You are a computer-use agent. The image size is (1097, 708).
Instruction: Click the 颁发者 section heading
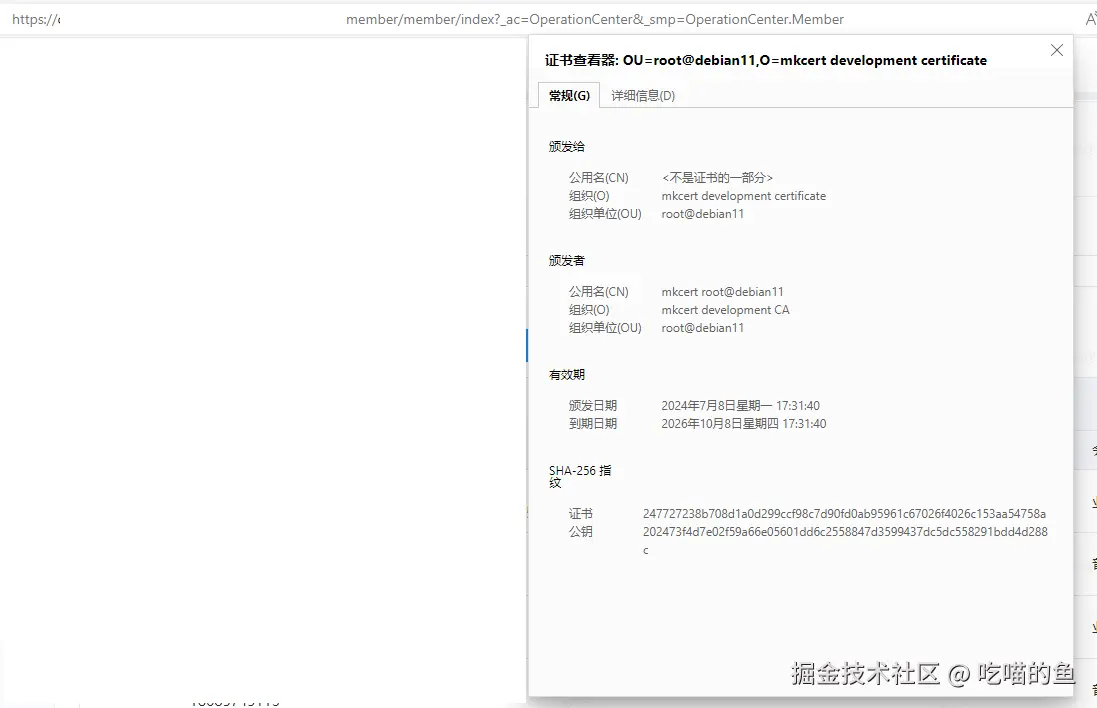tap(566, 260)
